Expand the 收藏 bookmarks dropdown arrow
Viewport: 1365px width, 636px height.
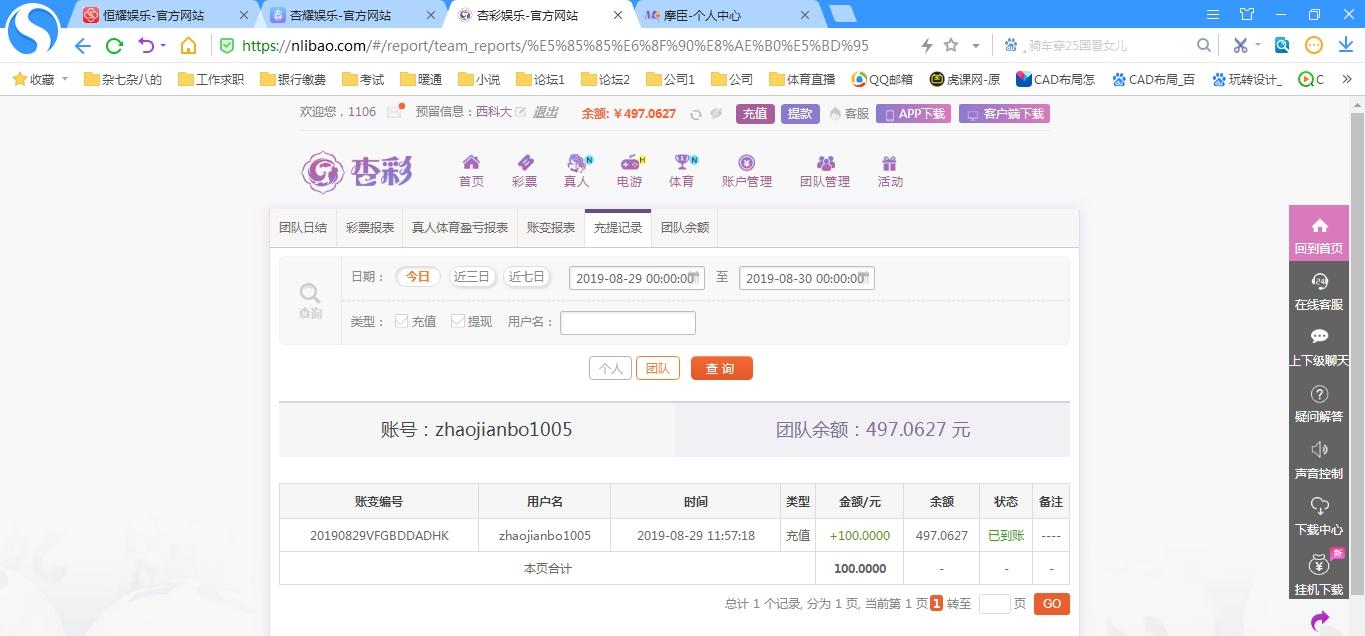click(65, 79)
